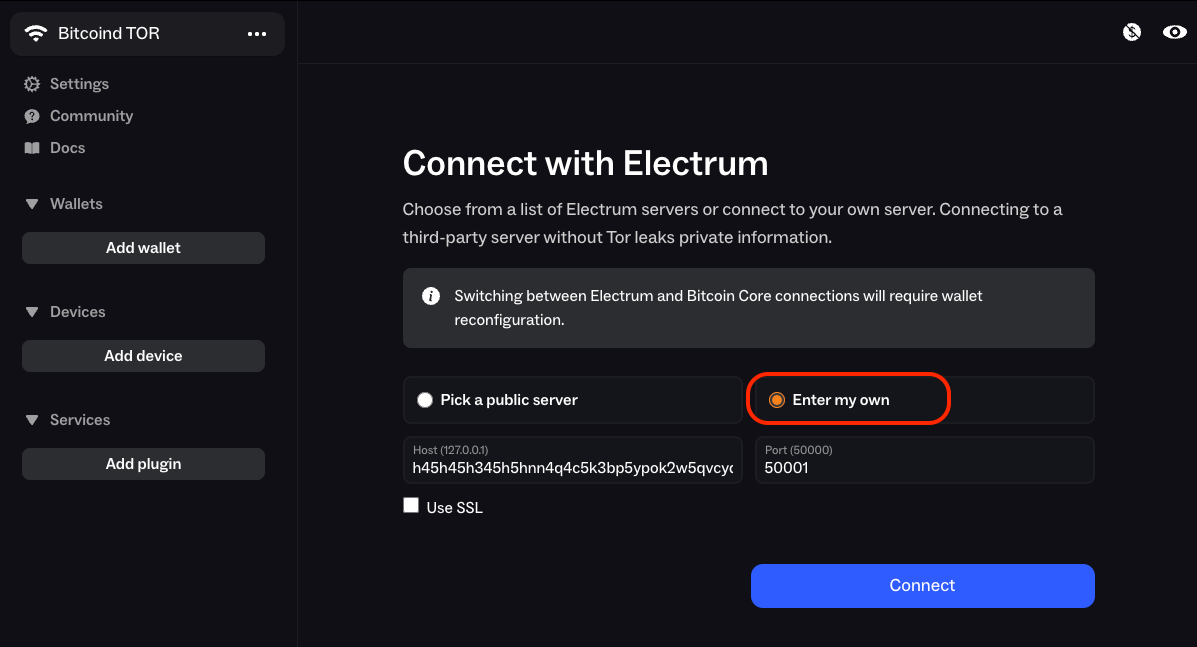Toggle the crossed-out dollar price display icon
This screenshot has width=1197, height=647.
[x=1131, y=31]
